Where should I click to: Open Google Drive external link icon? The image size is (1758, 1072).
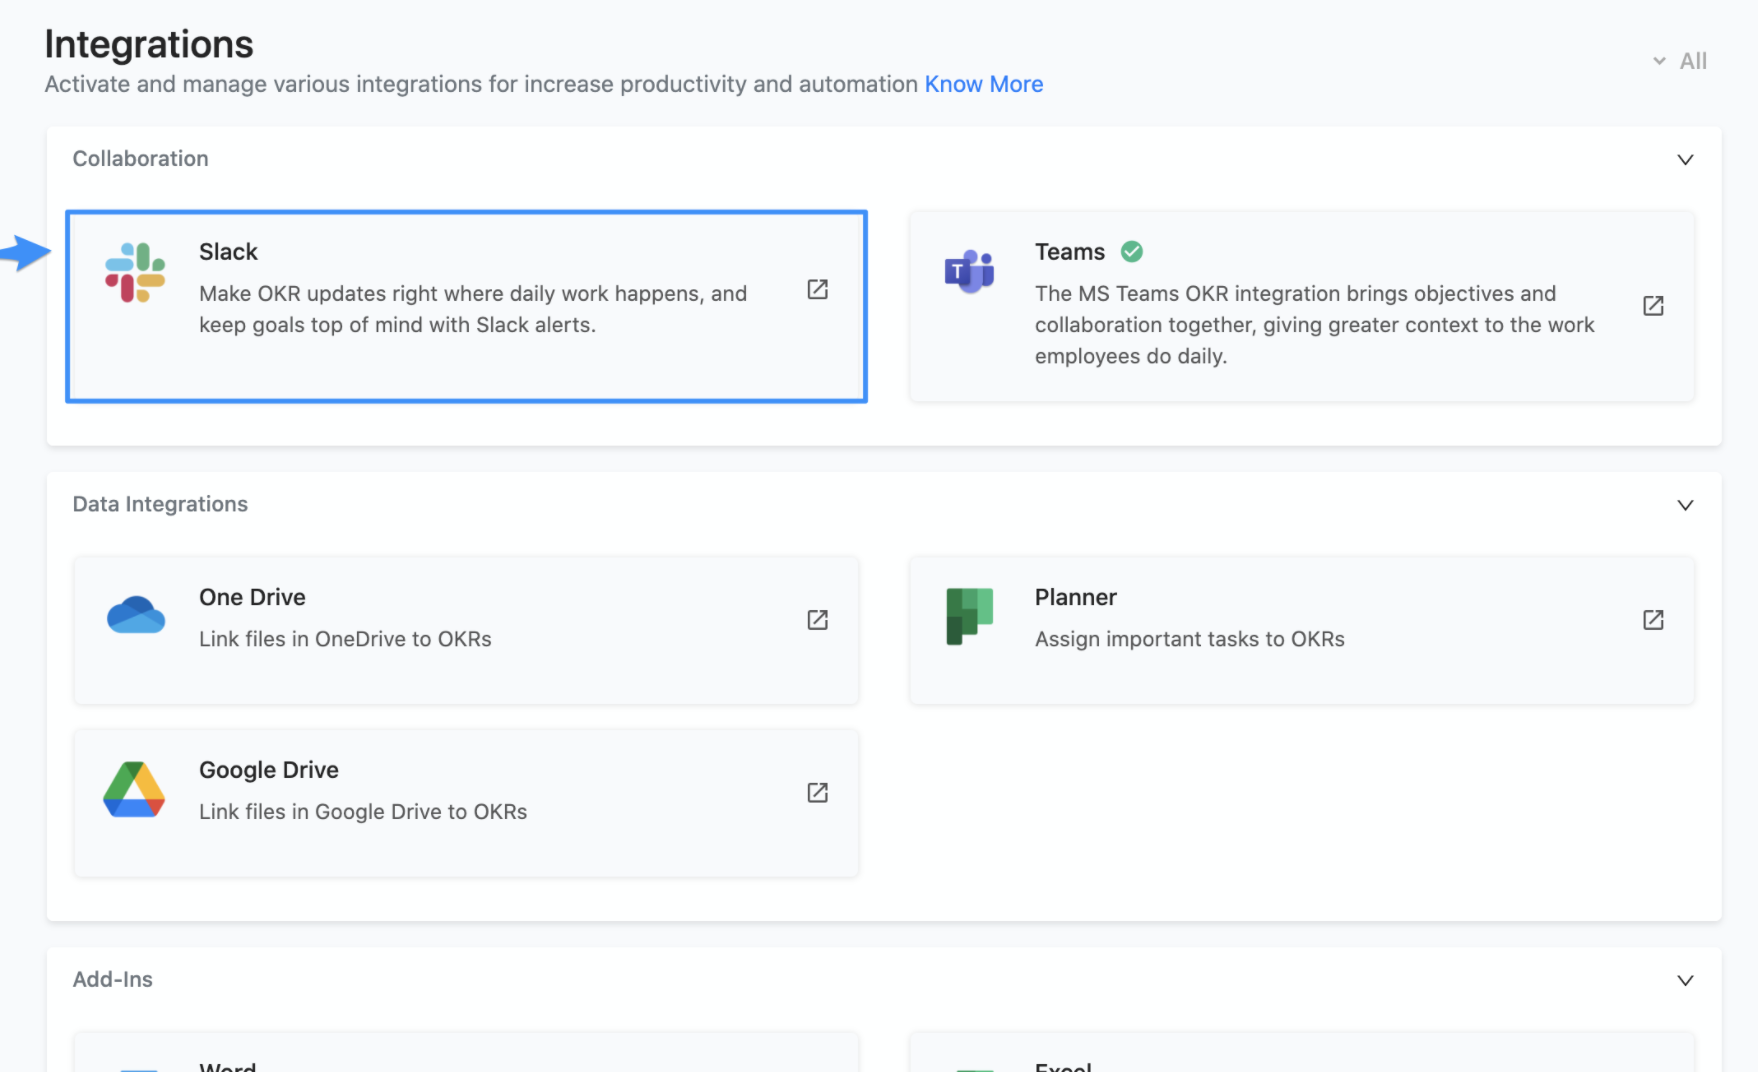point(817,792)
